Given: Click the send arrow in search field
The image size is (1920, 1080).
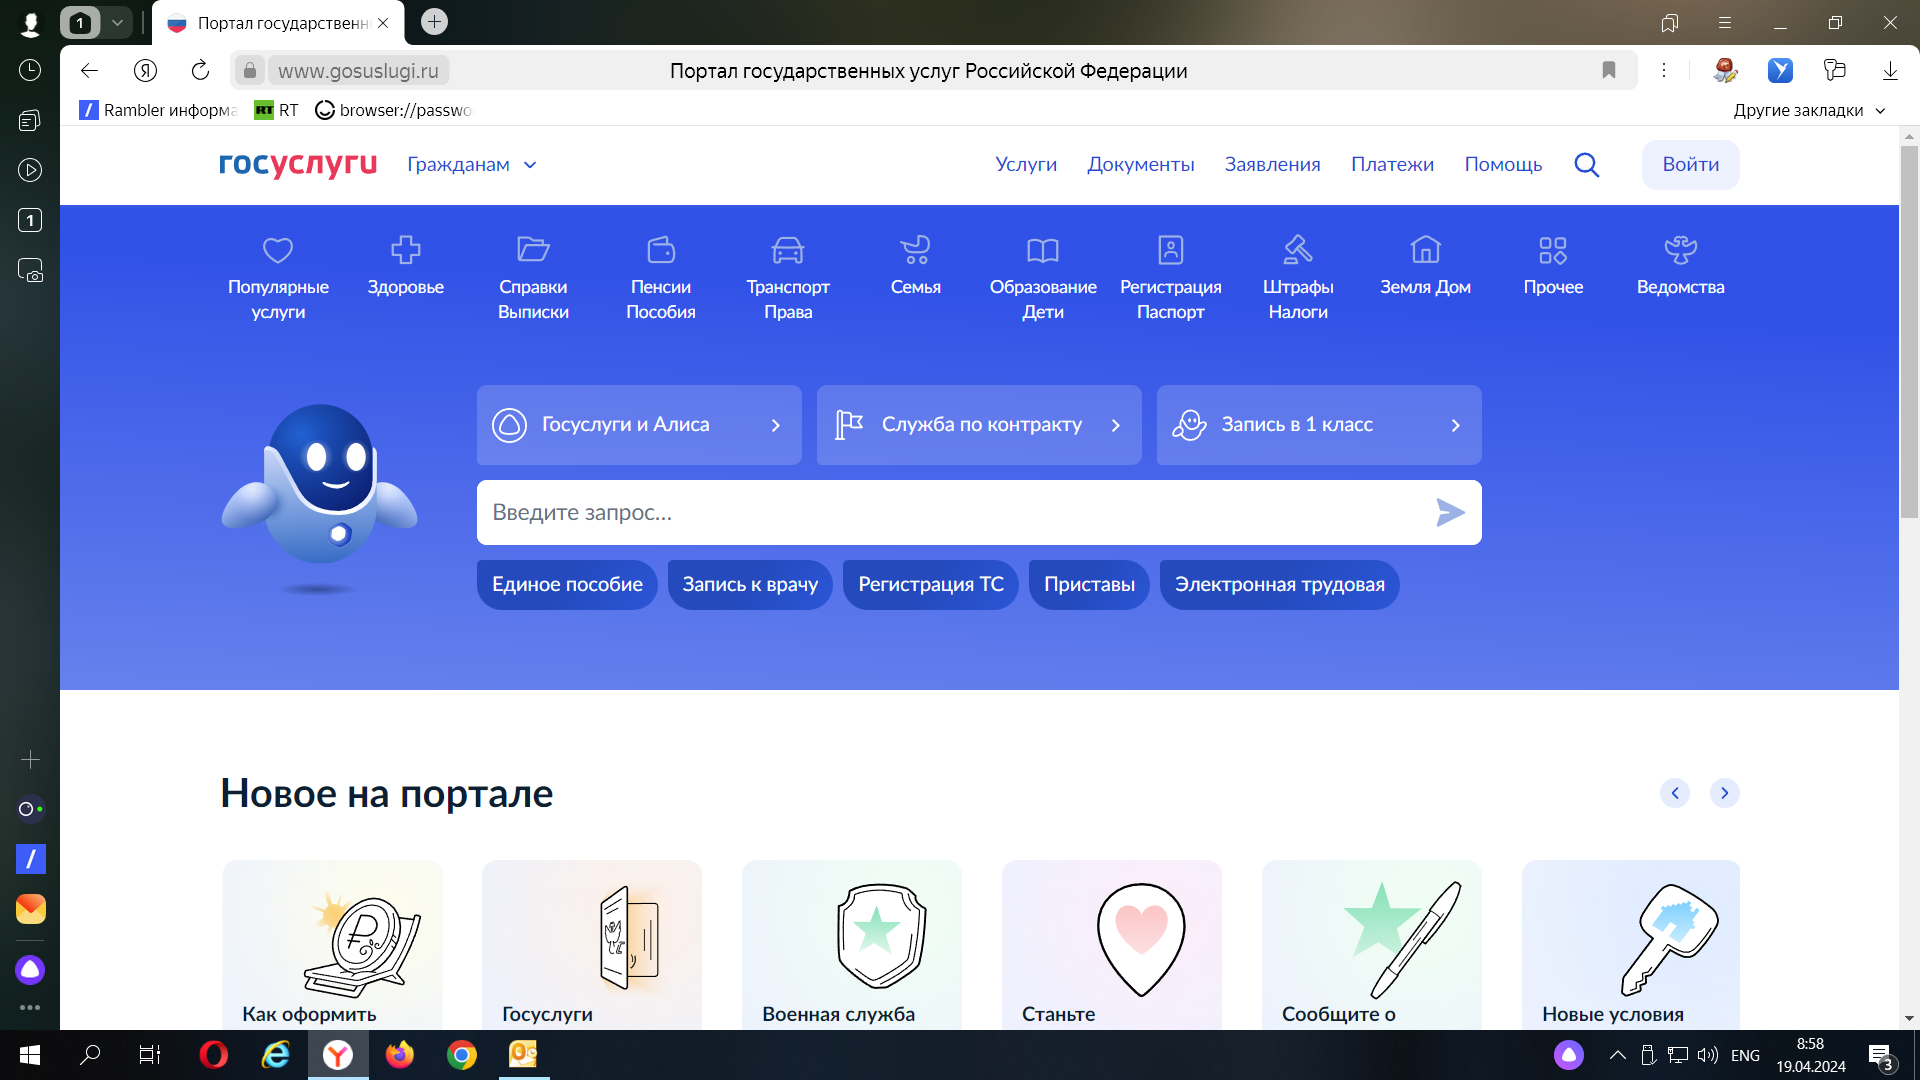Looking at the screenshot, I should (x=1450, y=513).
